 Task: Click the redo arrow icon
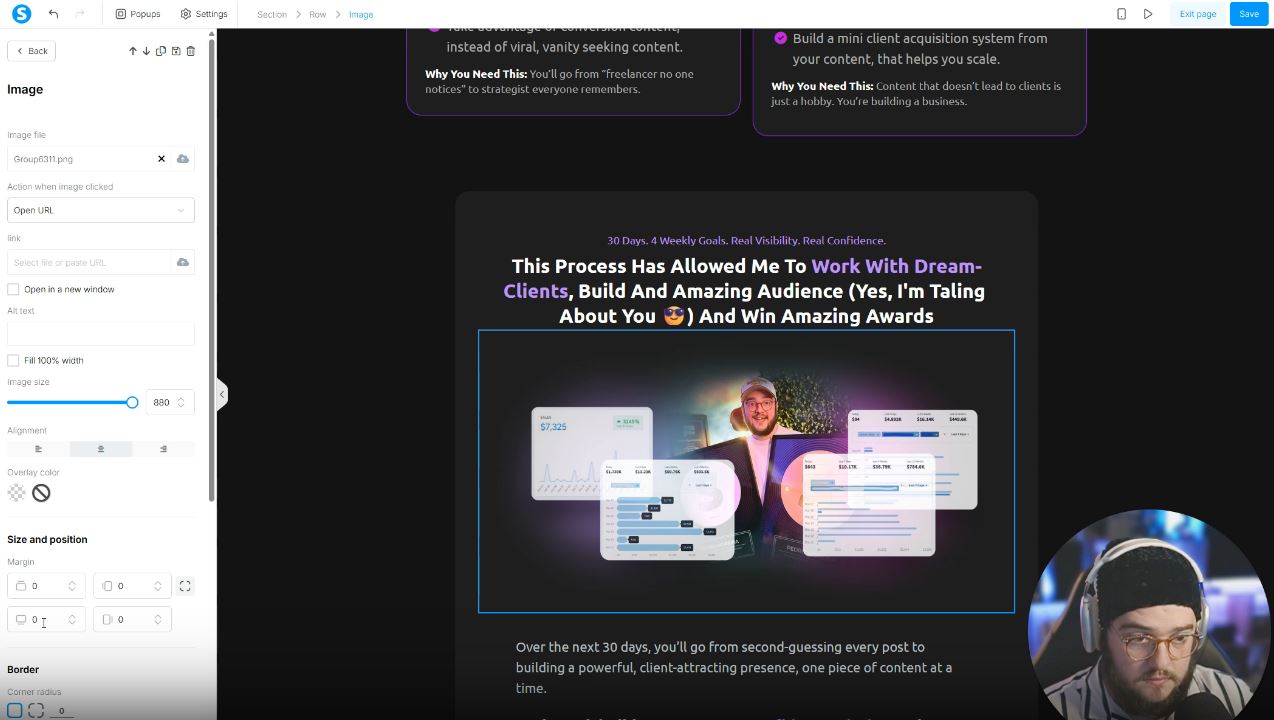(80, 14)
